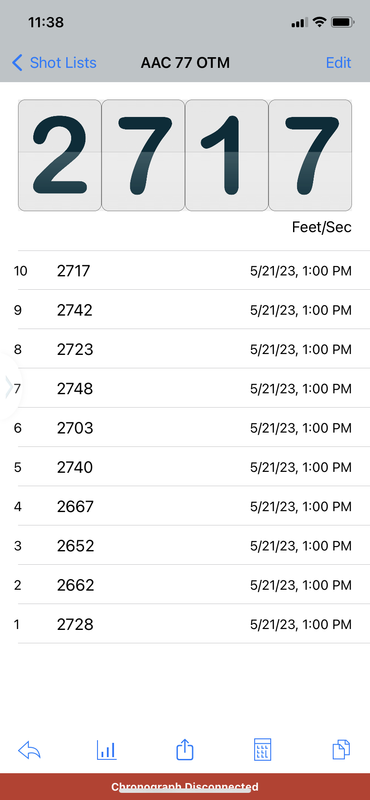Select shot 7 with velocity 2748
370x800 pixels.
point(185,388)
